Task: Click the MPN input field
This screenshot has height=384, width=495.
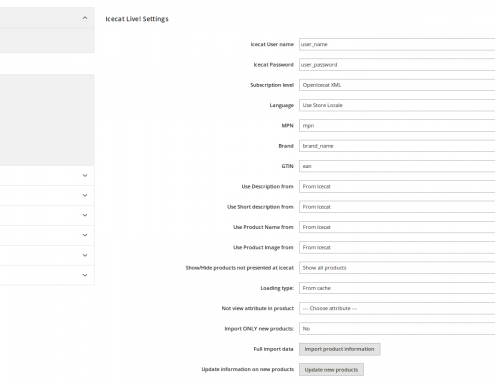Action: click(x=397, y=126)
